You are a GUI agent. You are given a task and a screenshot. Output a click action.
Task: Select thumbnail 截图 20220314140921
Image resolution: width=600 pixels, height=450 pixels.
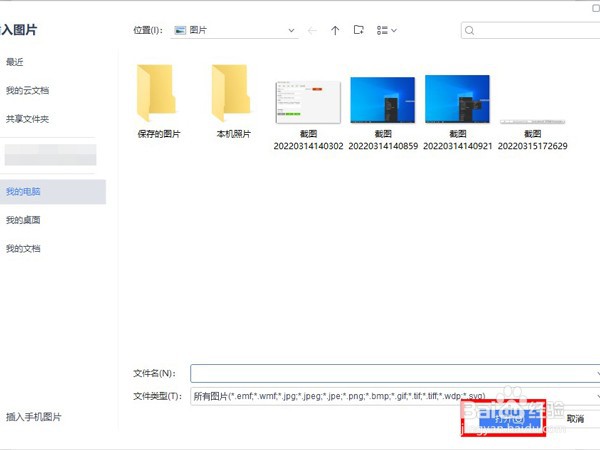click(x=457, y=99)
